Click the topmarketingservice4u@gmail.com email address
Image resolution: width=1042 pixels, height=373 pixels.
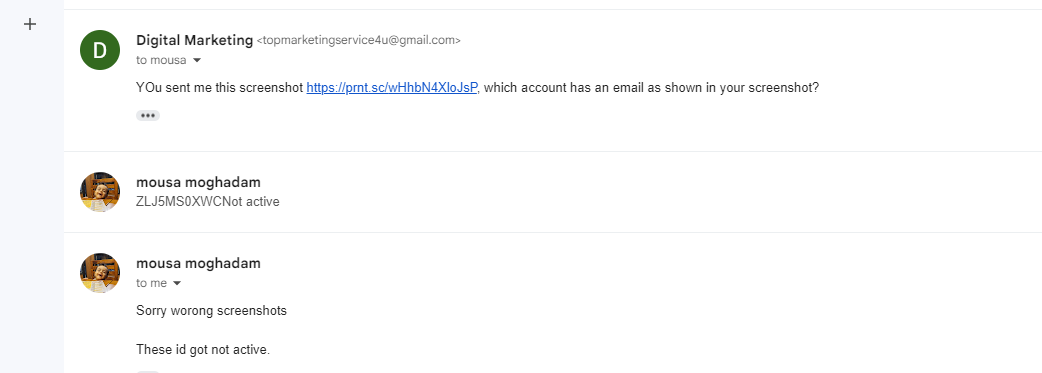358,41
